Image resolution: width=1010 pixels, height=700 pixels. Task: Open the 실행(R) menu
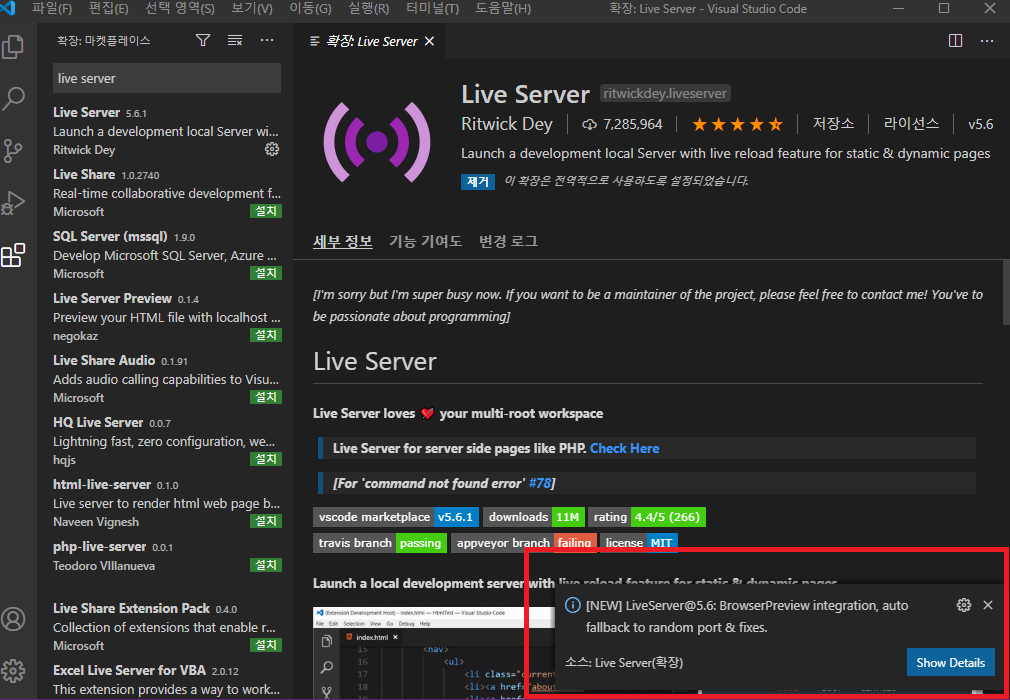click(368, 9)
